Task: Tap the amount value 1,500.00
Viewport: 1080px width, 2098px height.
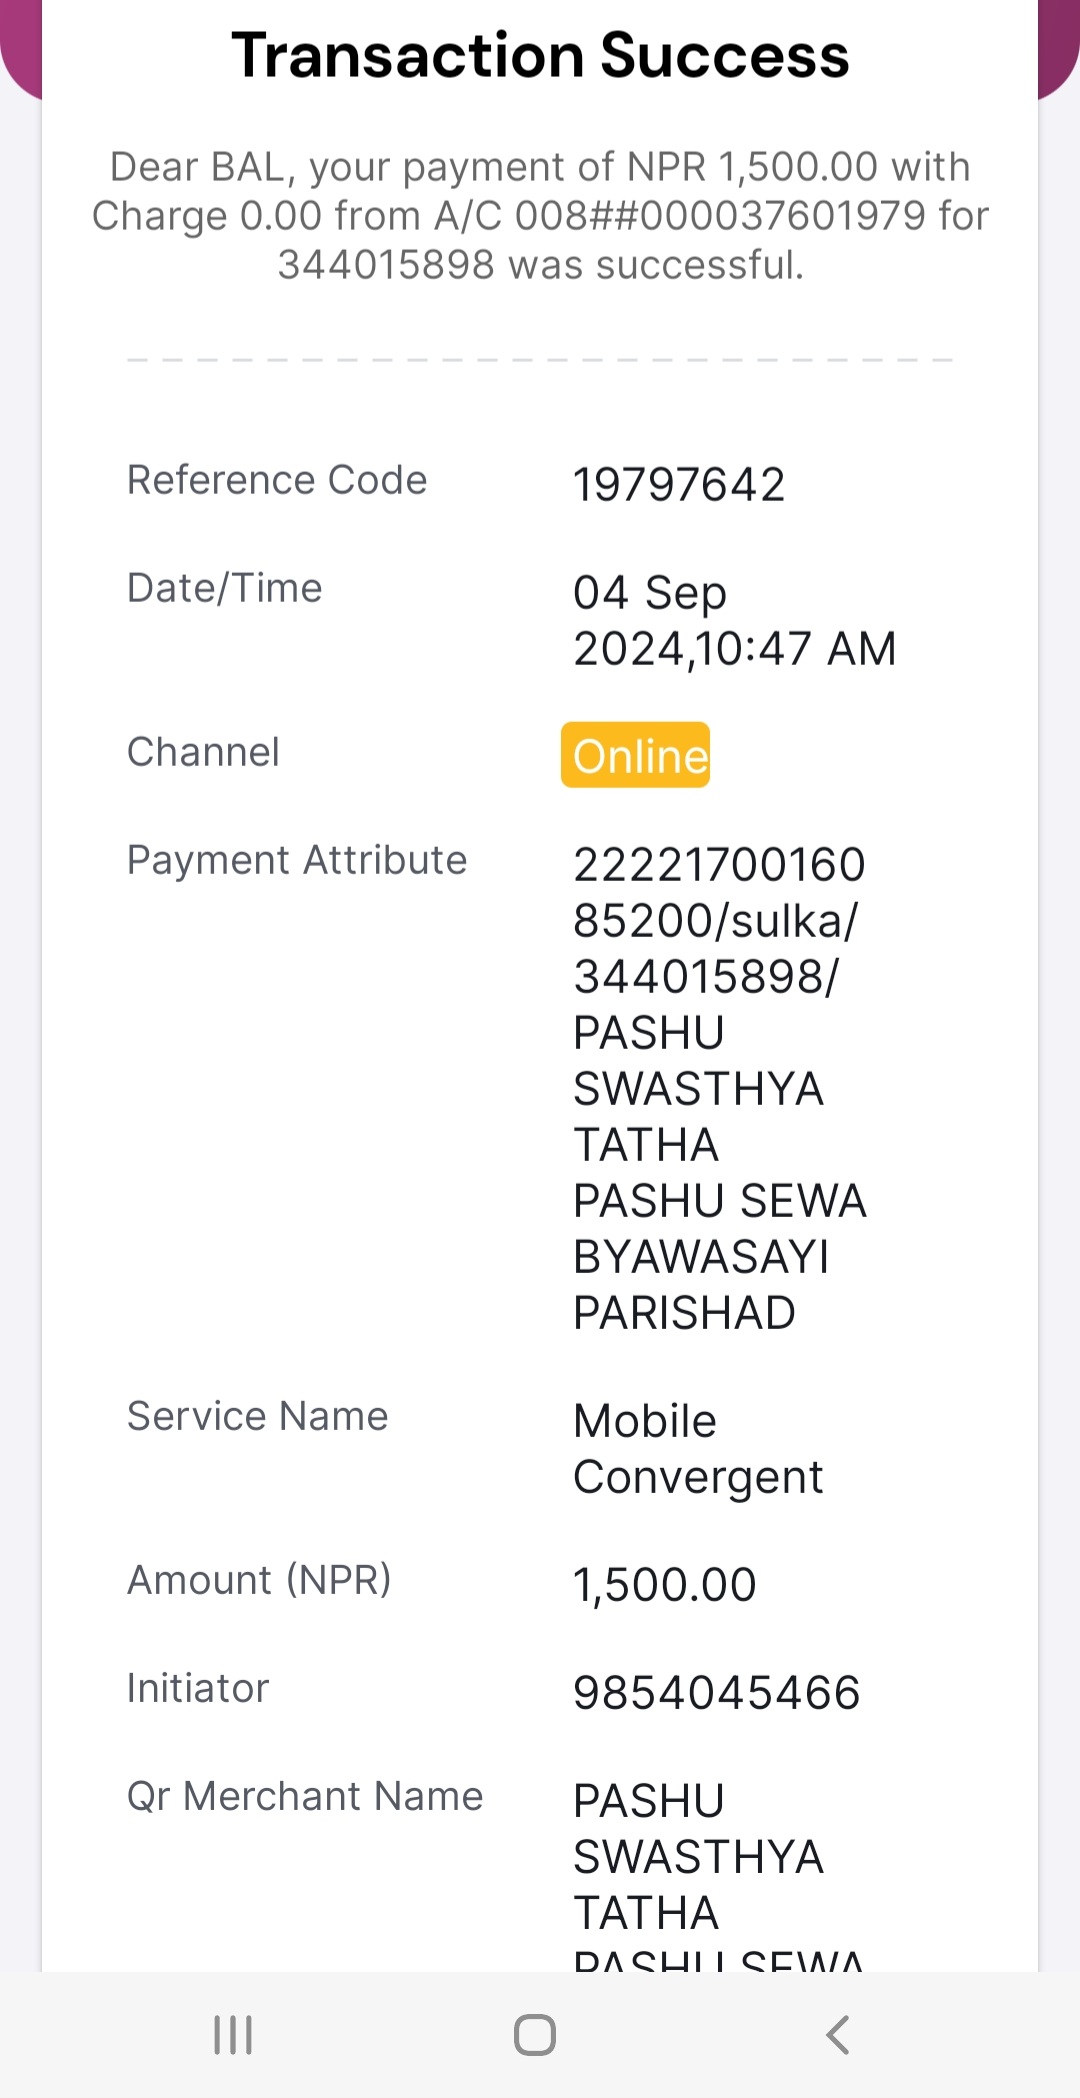Action: click(664, 1585)
